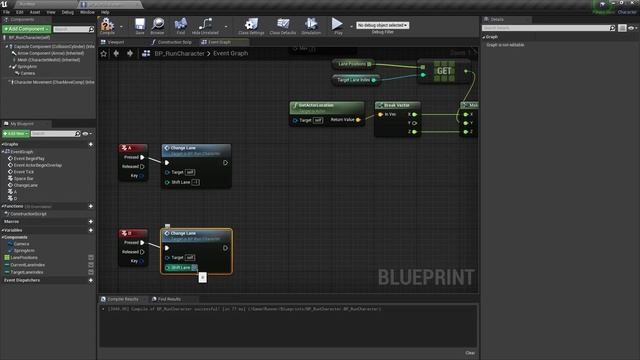The height and width of the screenshot is (360, 640).
Task: Click the Lane Positions variable node
Action: [x=353, y=64]
